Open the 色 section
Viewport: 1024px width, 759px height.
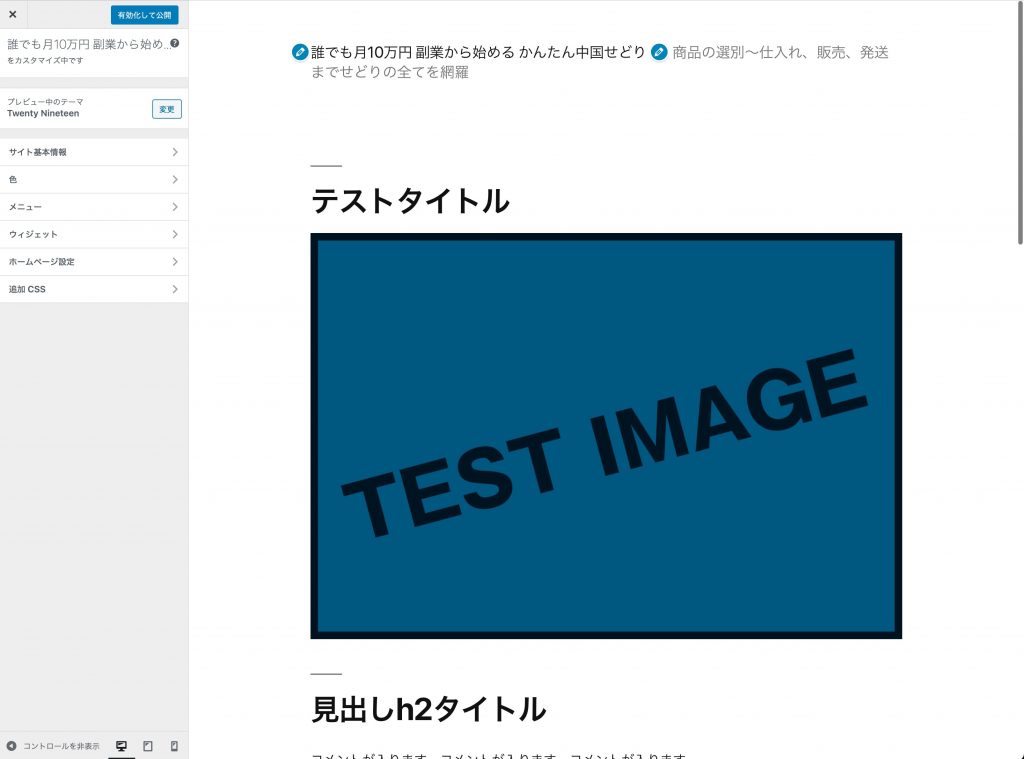pyautogui.click(x=94, y=180)
